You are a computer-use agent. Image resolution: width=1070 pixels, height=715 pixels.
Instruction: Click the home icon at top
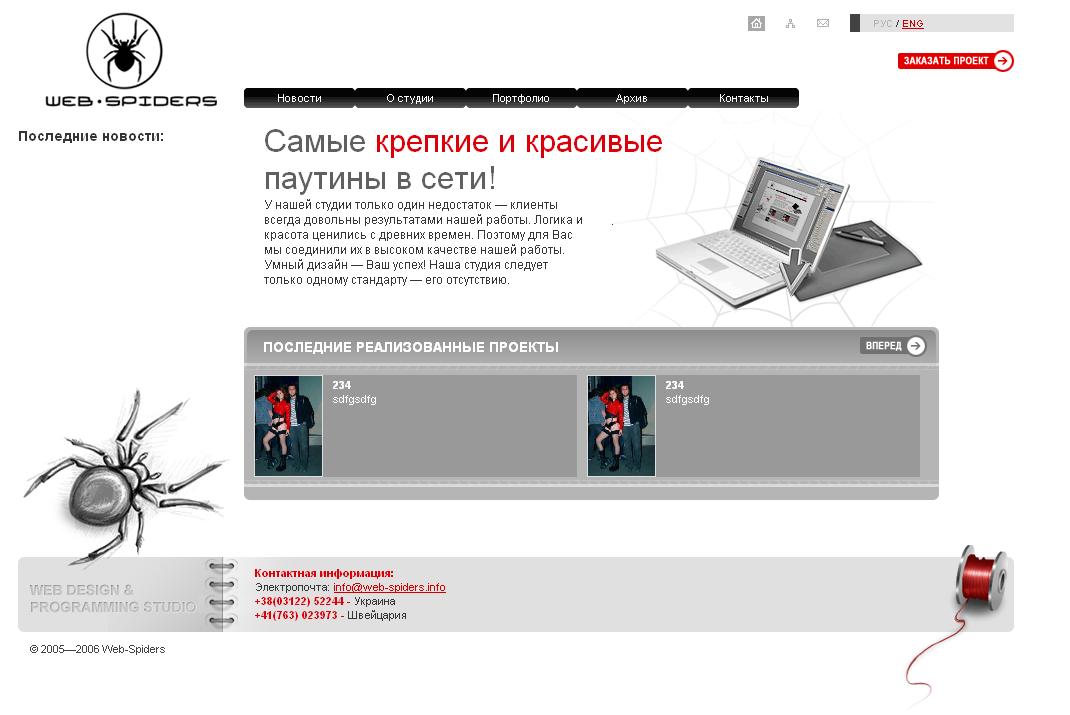pos(756,23)
